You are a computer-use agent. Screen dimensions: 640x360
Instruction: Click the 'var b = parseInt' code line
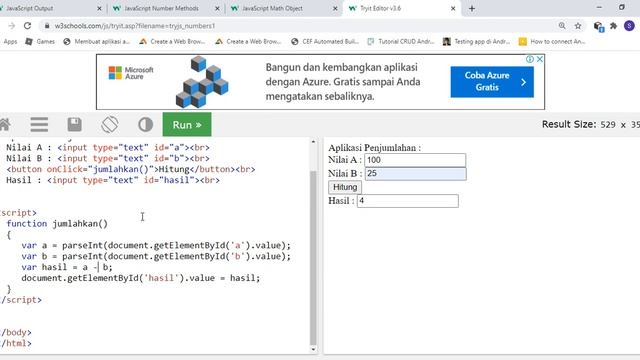click(x=156, y=256)
